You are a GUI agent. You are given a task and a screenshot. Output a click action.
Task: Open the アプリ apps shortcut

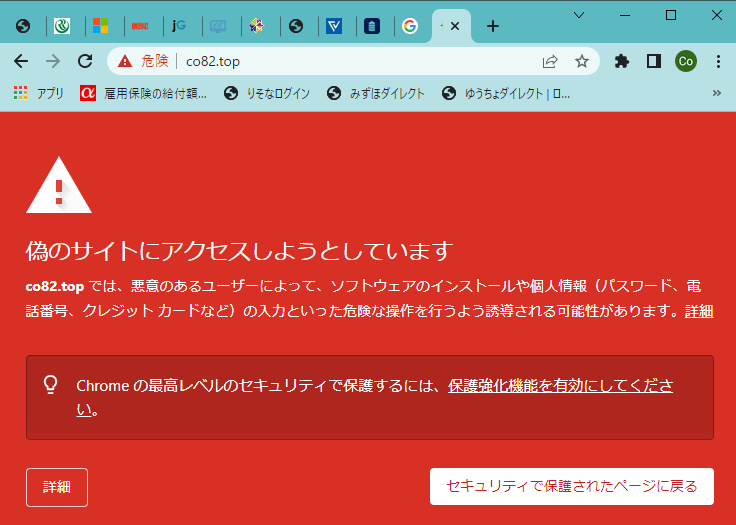tap(38, 93)
